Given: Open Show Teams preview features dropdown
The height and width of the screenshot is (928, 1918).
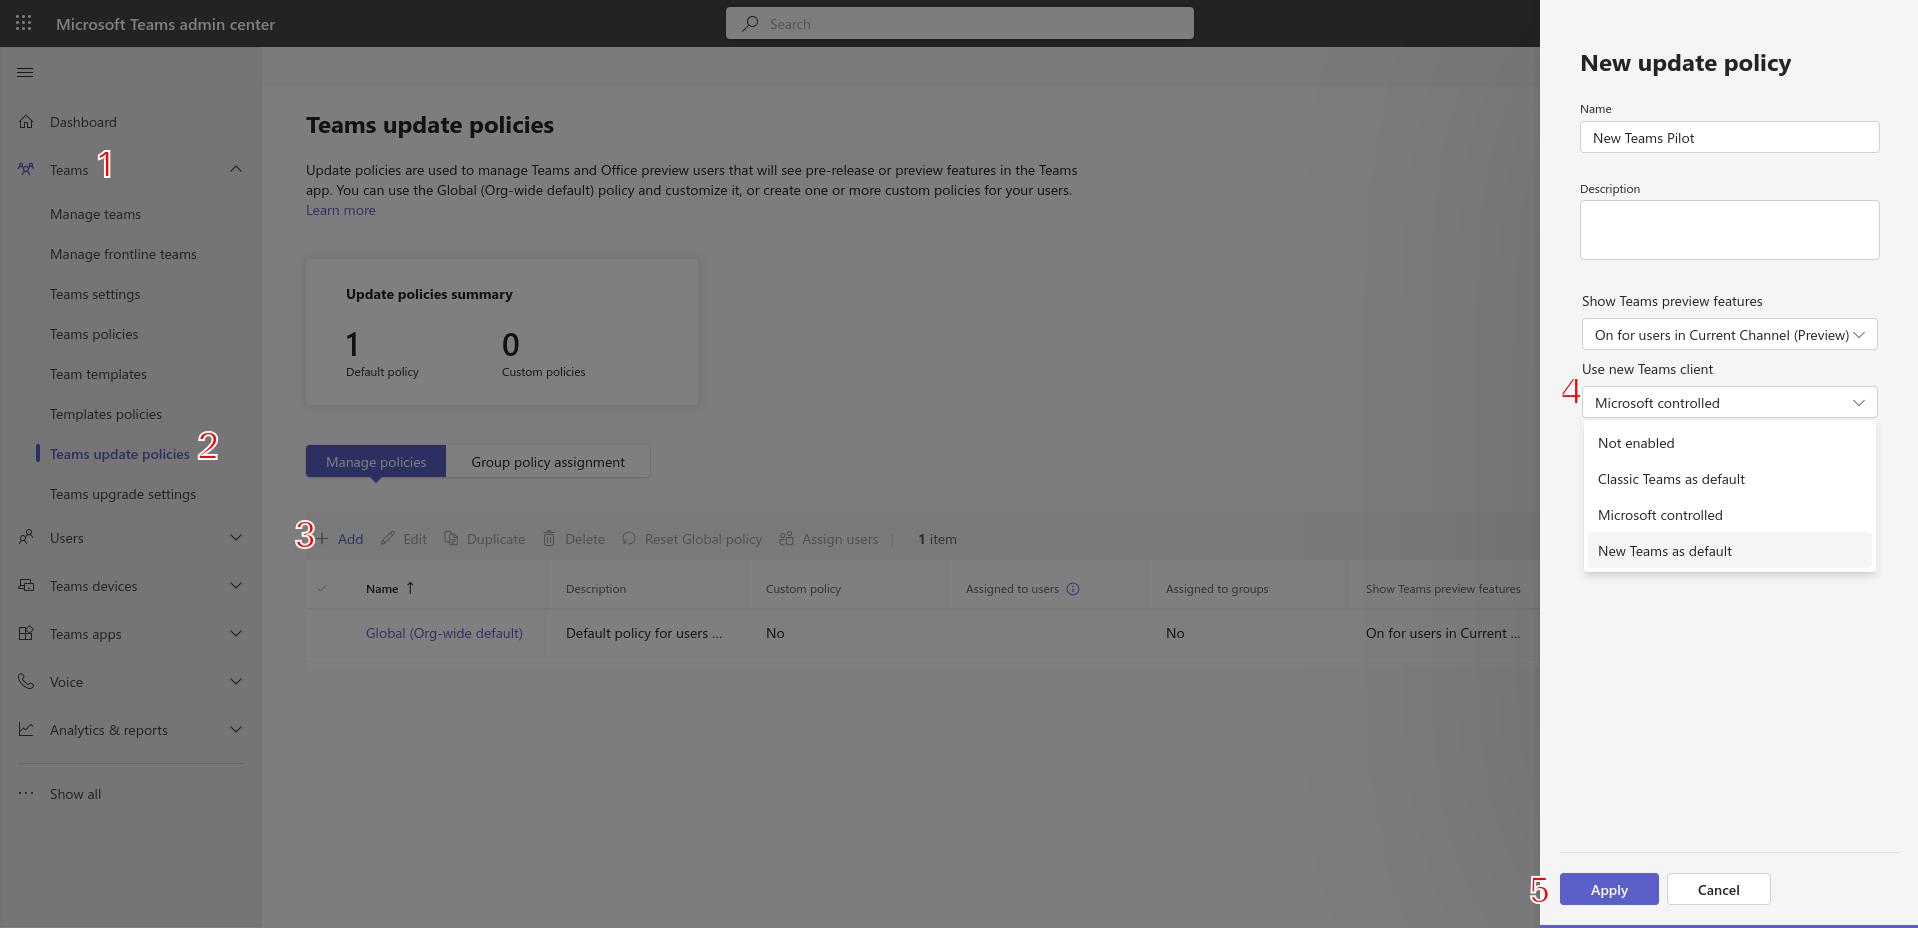Looking at the screenshot, I should (x=1729, y=335).
